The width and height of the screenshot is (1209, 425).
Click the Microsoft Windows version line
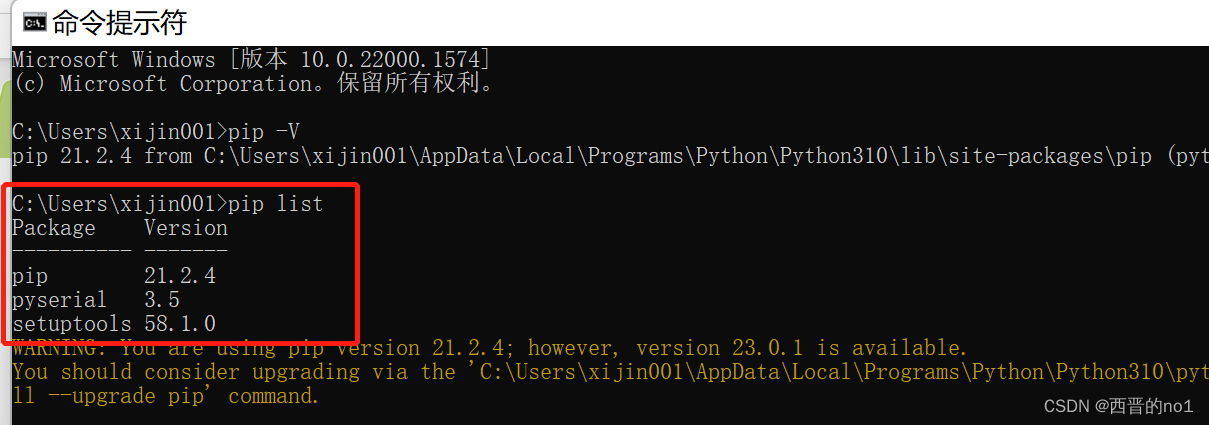click(250, 60)
